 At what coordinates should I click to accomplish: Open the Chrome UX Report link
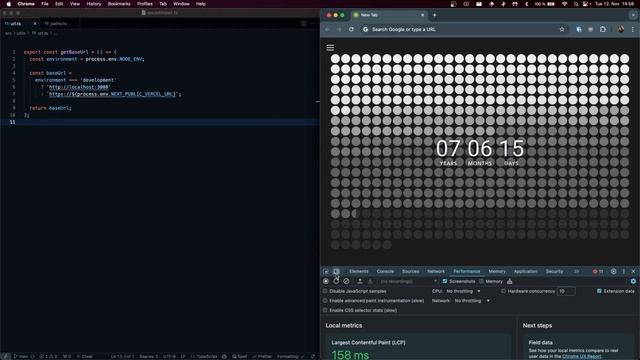pyautogui.click(x=582, y=356)
